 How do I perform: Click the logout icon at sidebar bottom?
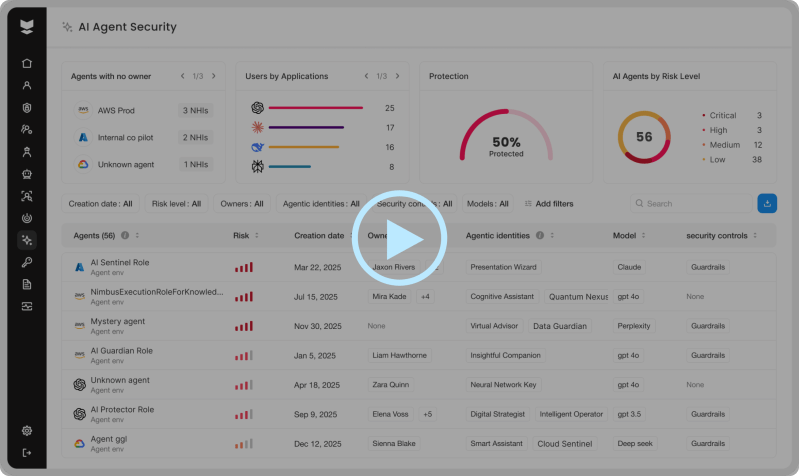click(x=27, y=453)
